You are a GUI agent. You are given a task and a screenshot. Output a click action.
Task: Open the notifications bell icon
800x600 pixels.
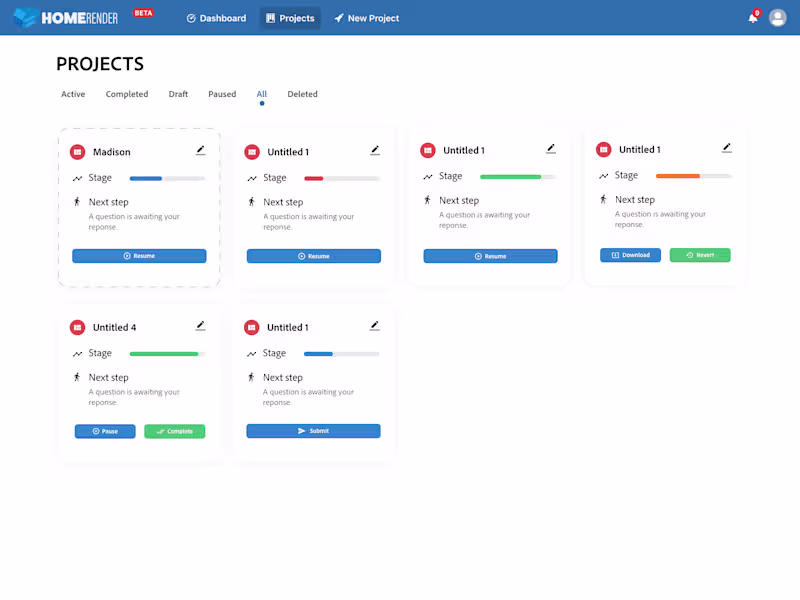(x=753, y=18)
